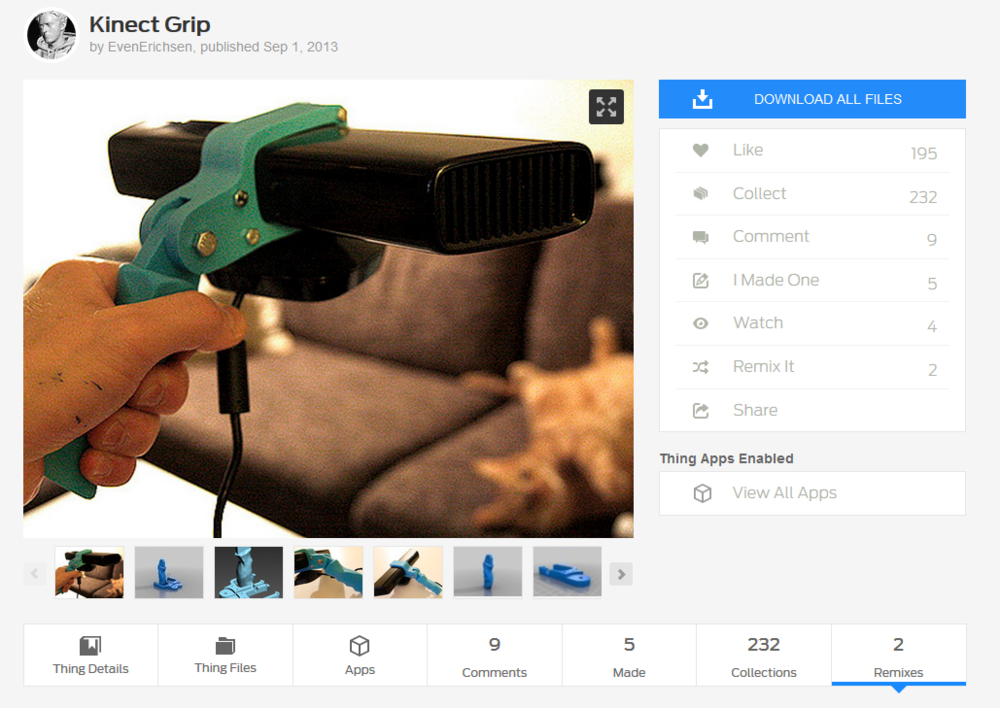The height and width of the screenshot is (708, 1000).
Task: Go to the previous set of thumbnails
Action: [x=34, y=574]
